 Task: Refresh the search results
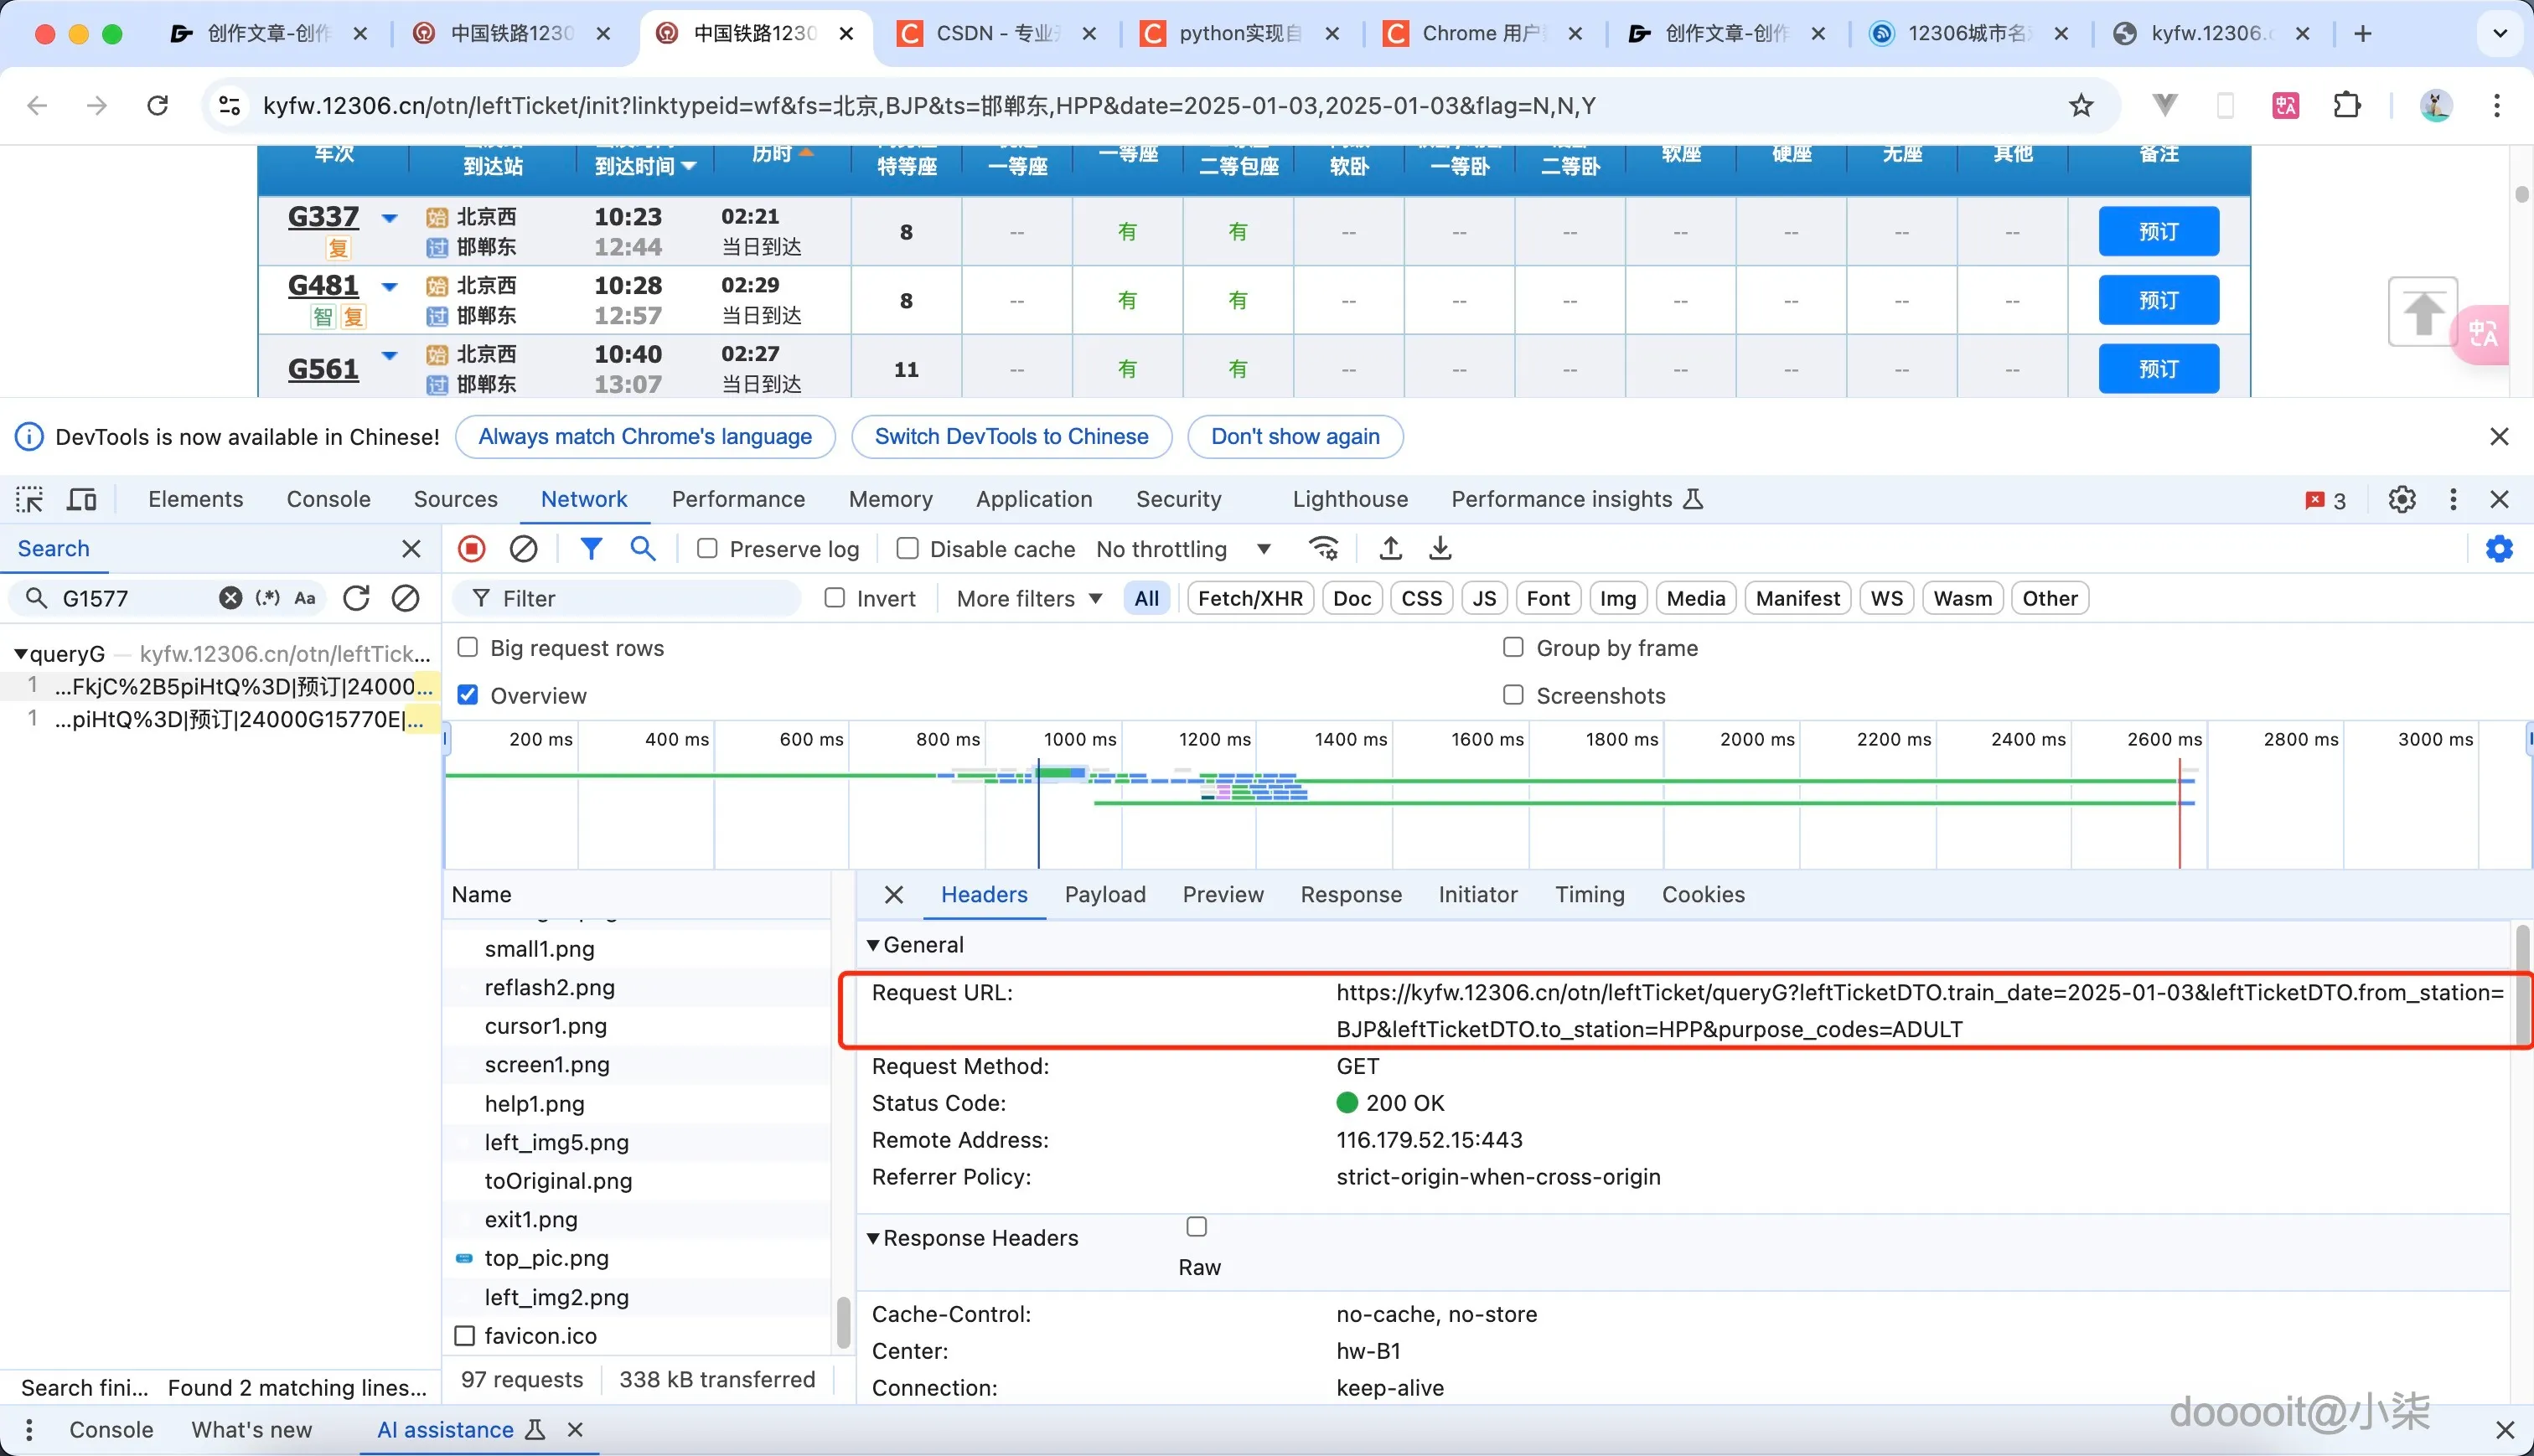[x=356, y=598]
